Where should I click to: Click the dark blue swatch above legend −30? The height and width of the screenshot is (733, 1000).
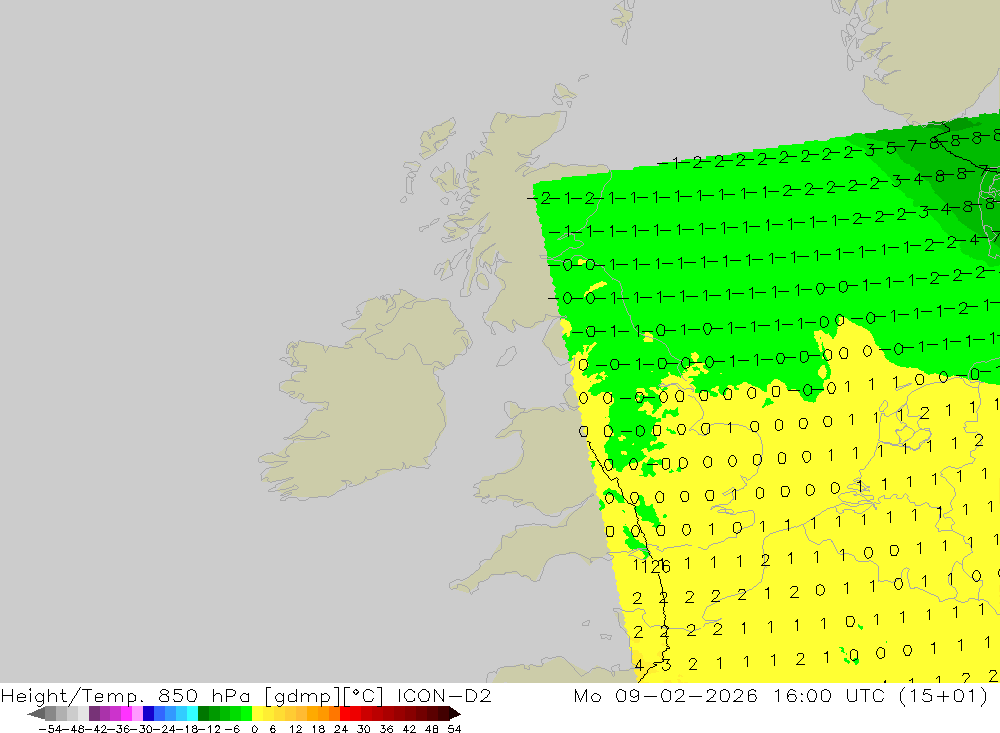coord(149,714)
